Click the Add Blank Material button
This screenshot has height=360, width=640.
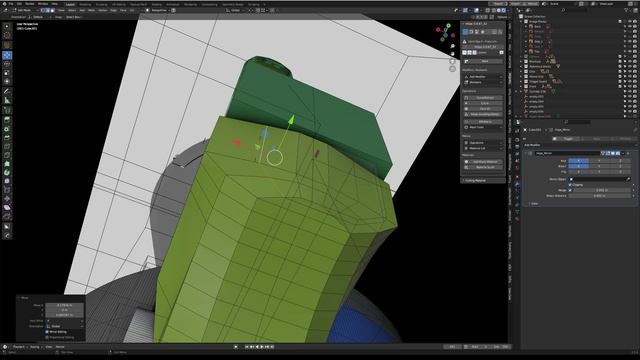coord(483,162)
